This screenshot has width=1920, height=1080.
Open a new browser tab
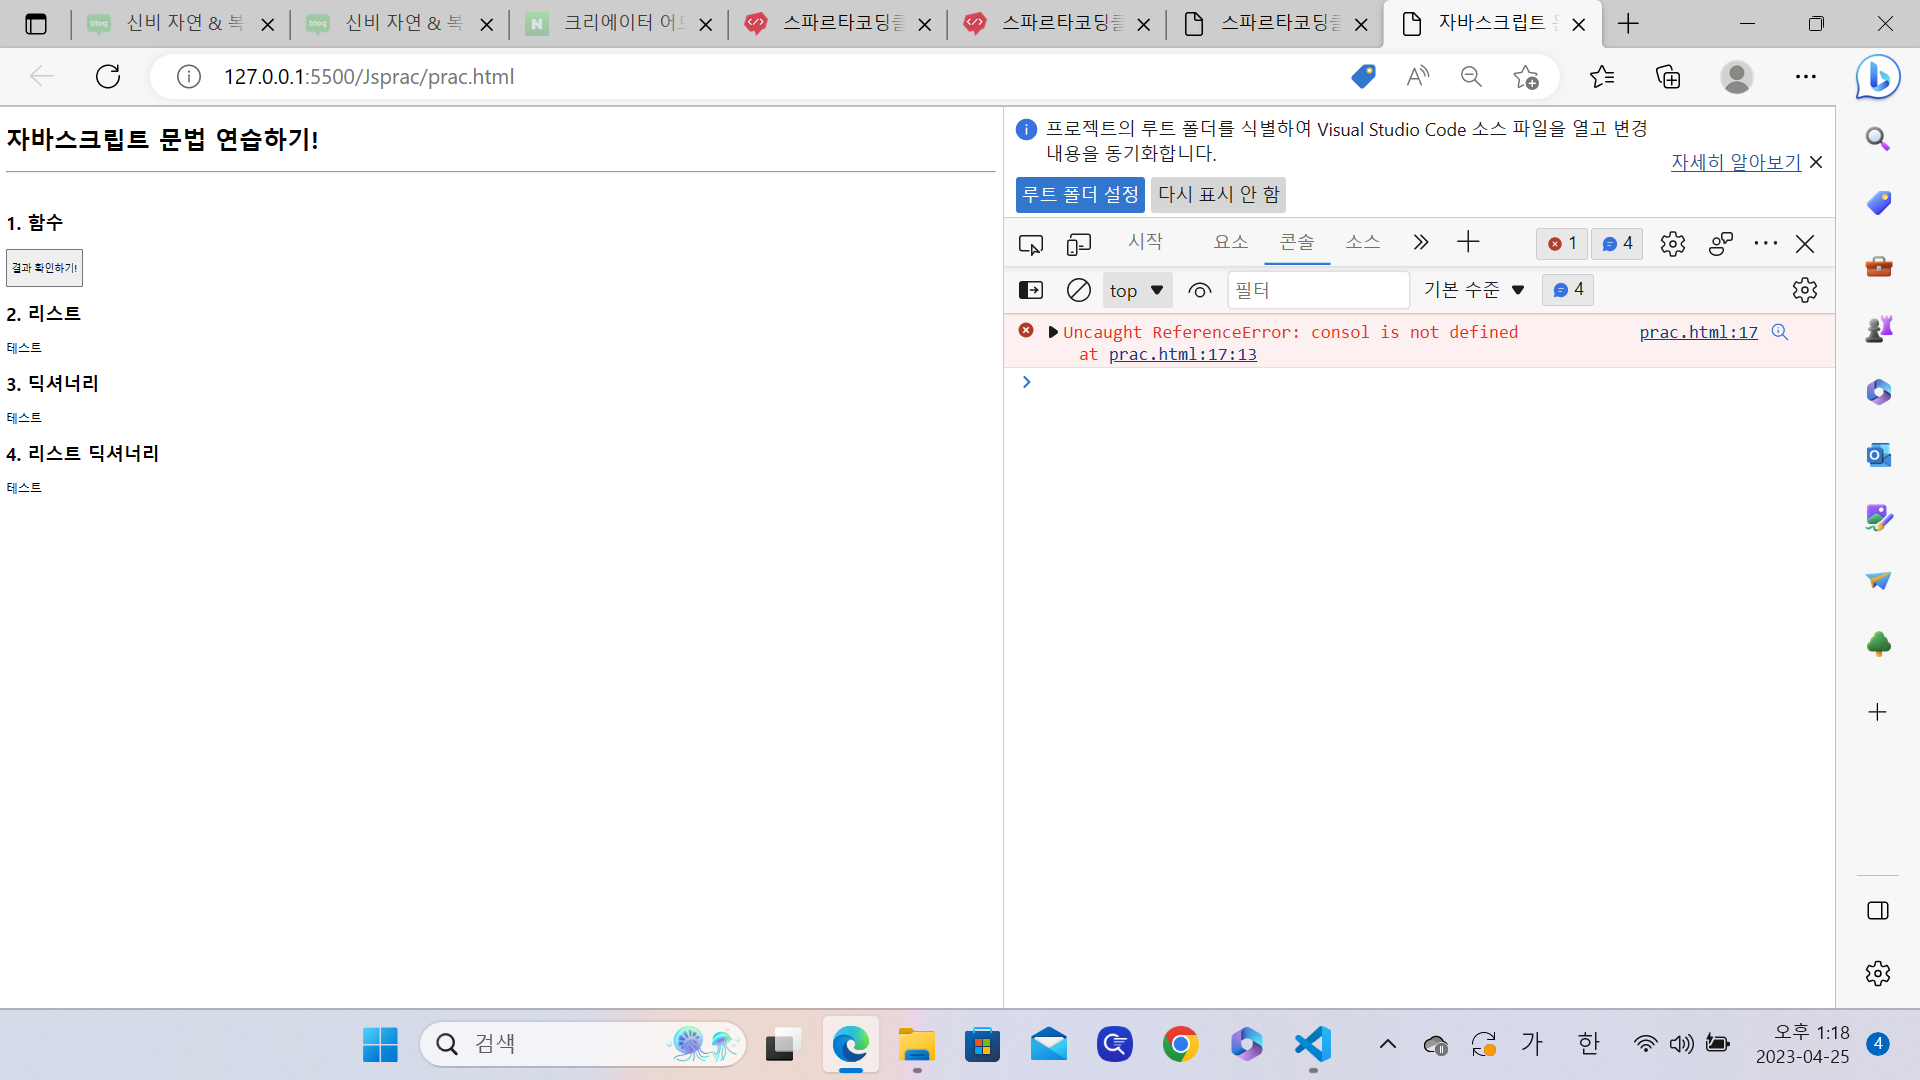tap(1628, 24)
